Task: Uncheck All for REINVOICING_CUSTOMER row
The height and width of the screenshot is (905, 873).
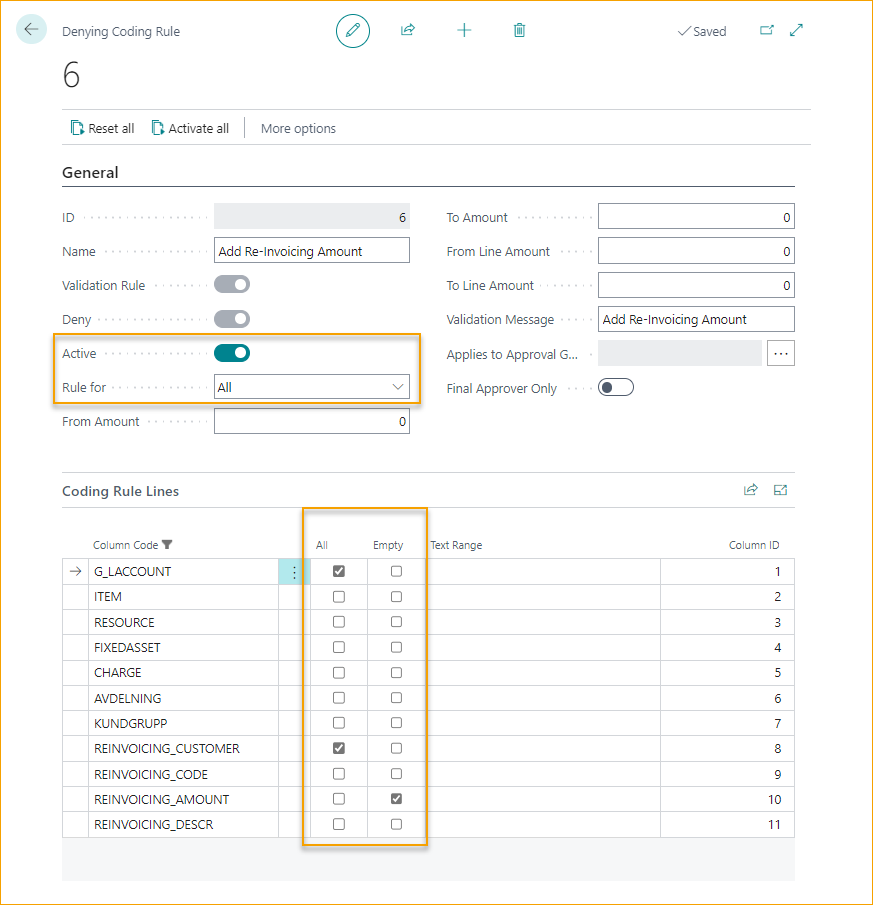Action: tap(338, 748)
